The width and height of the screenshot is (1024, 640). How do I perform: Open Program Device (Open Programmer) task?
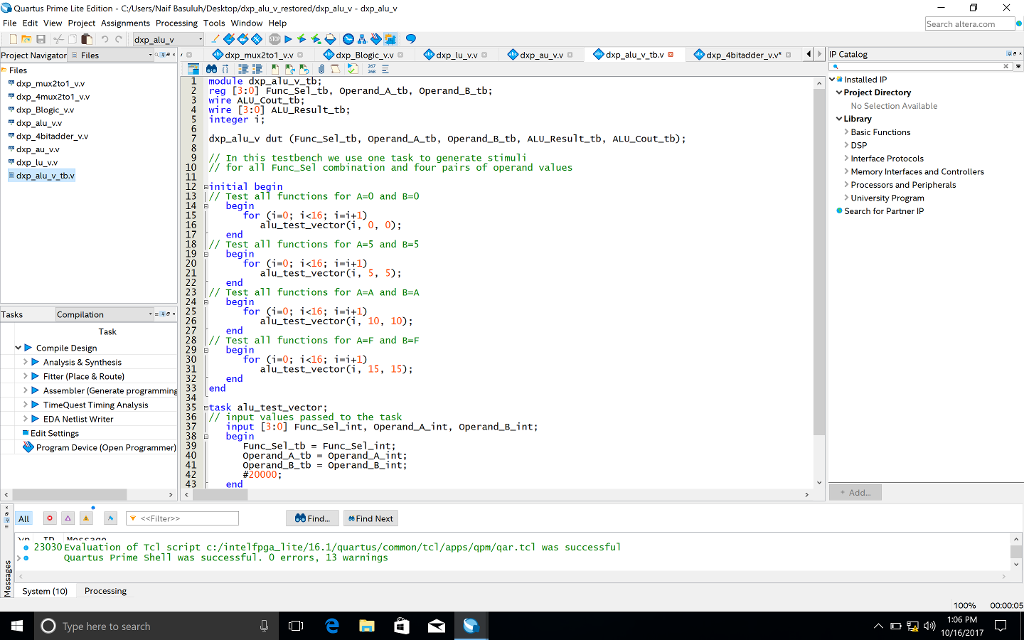pyautogui.click(x=106, y=448)
